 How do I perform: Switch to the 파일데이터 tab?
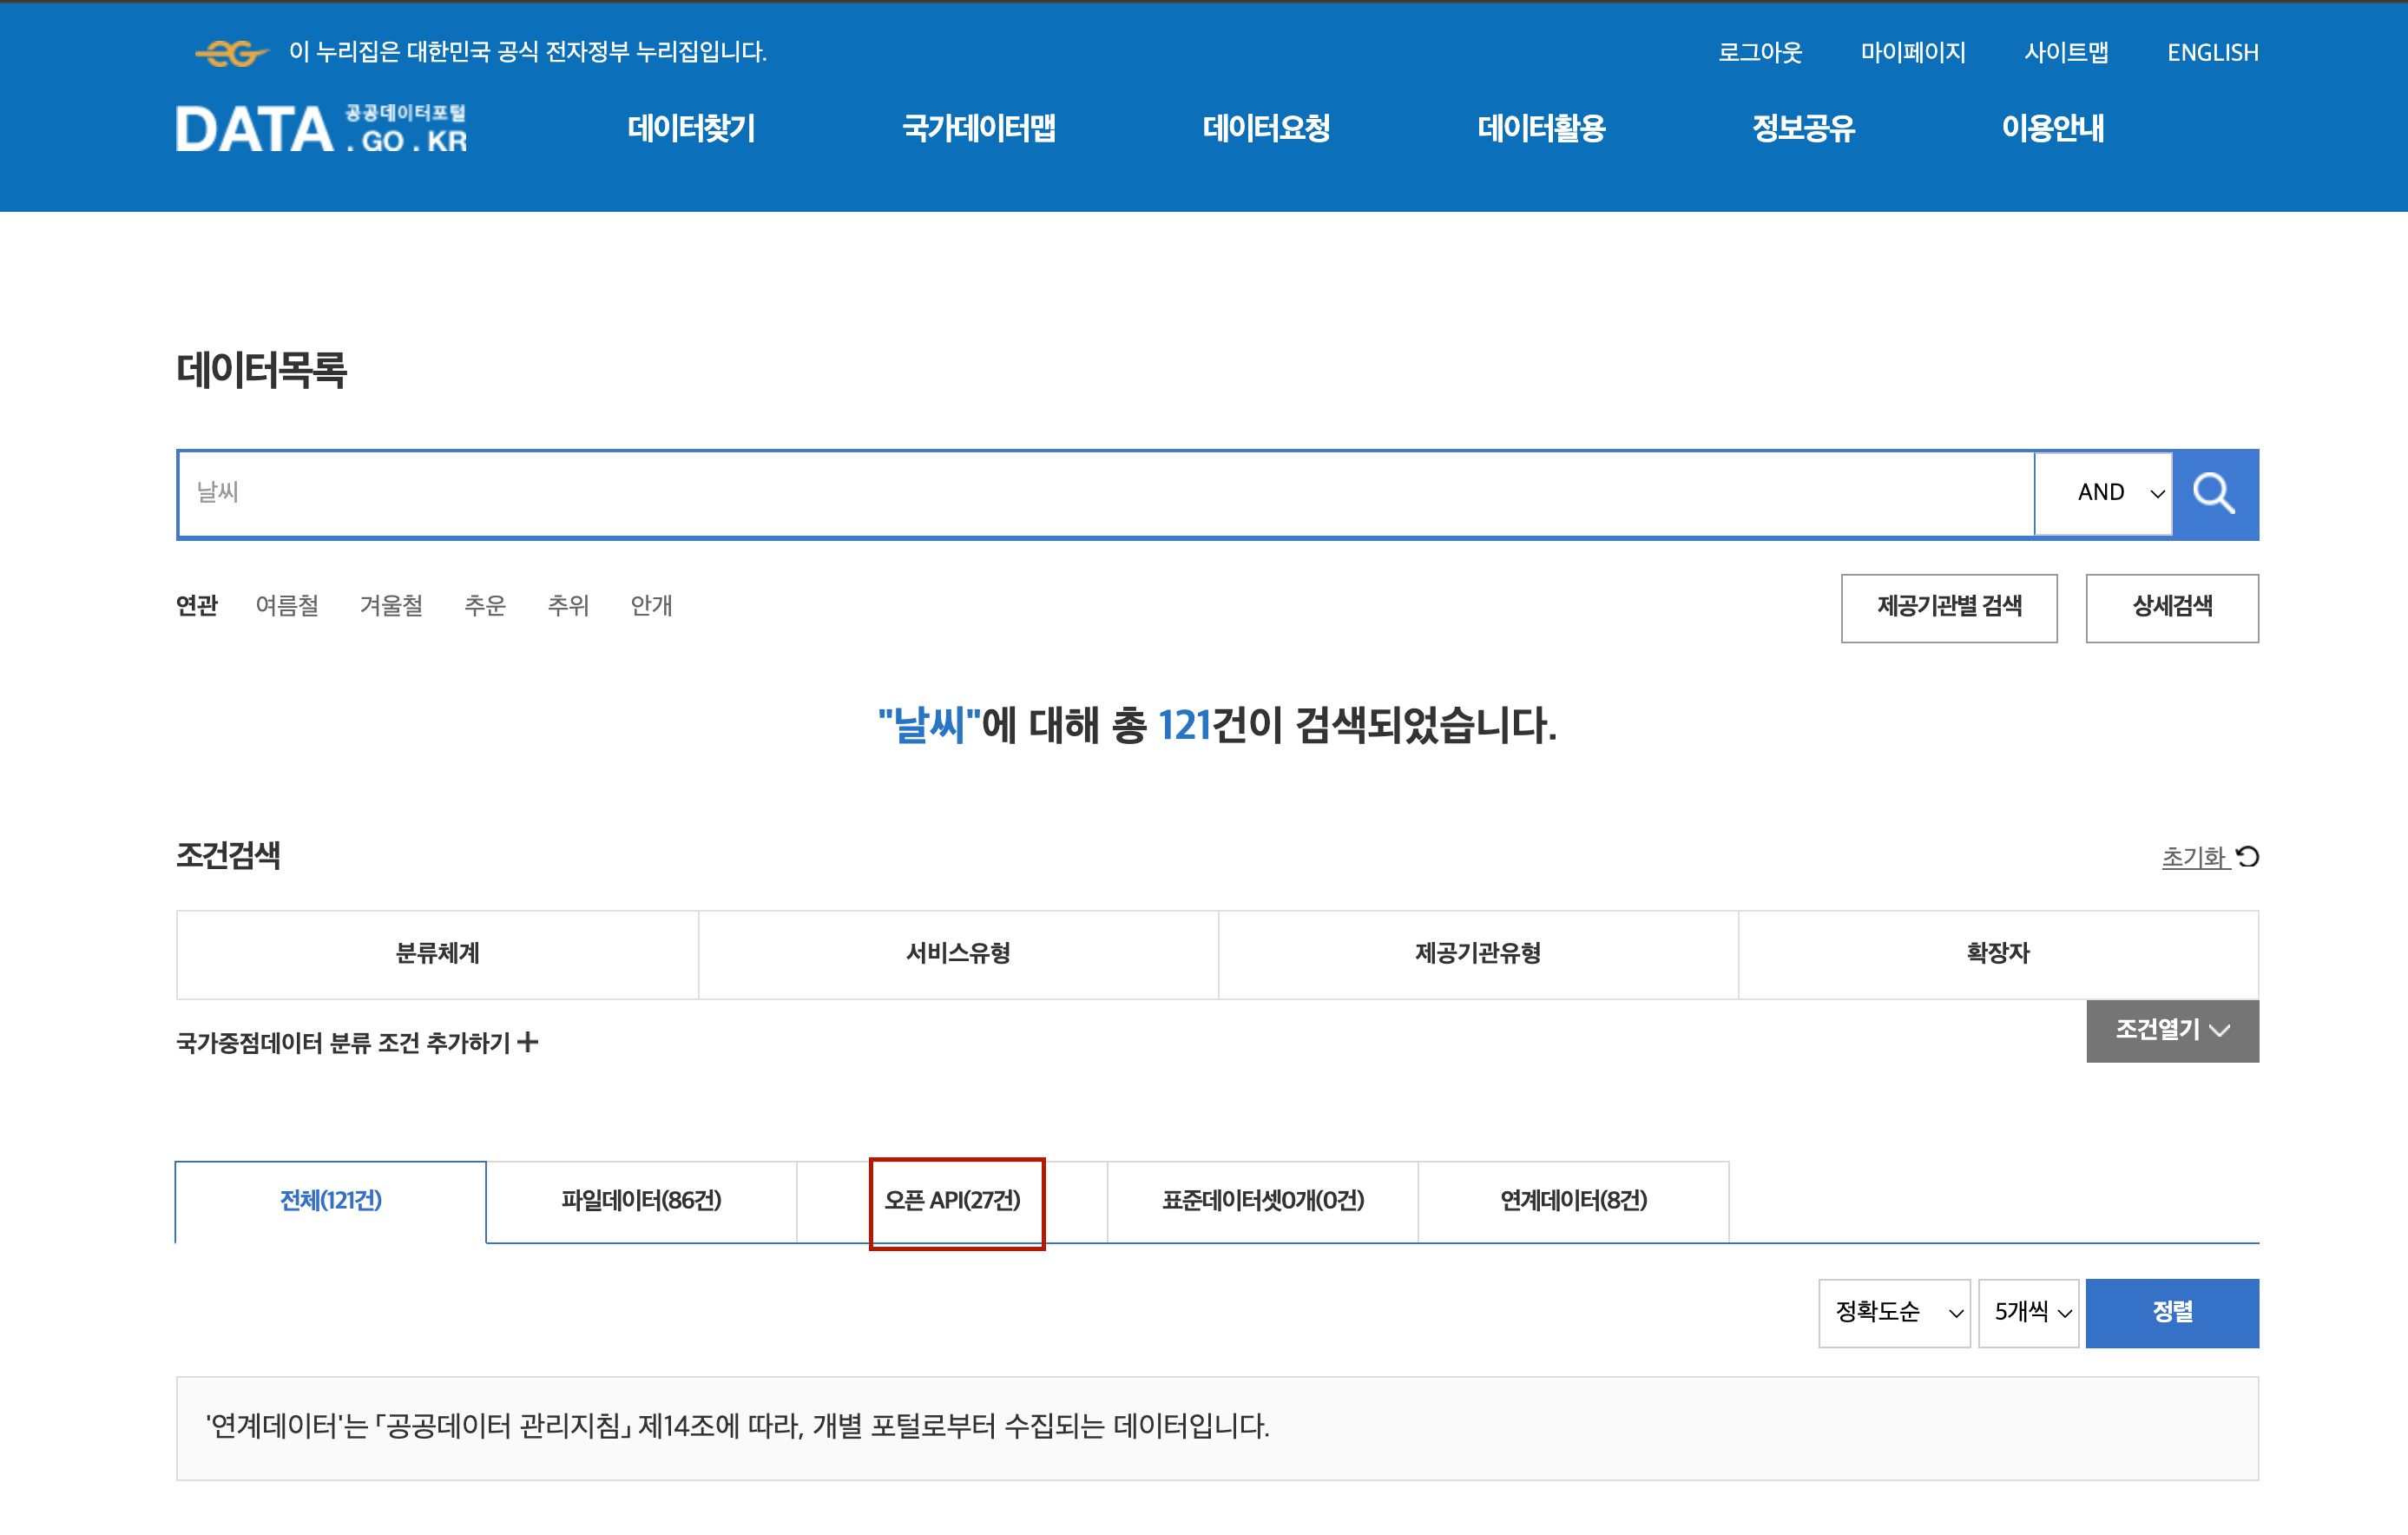click(x=641, y=1202)
